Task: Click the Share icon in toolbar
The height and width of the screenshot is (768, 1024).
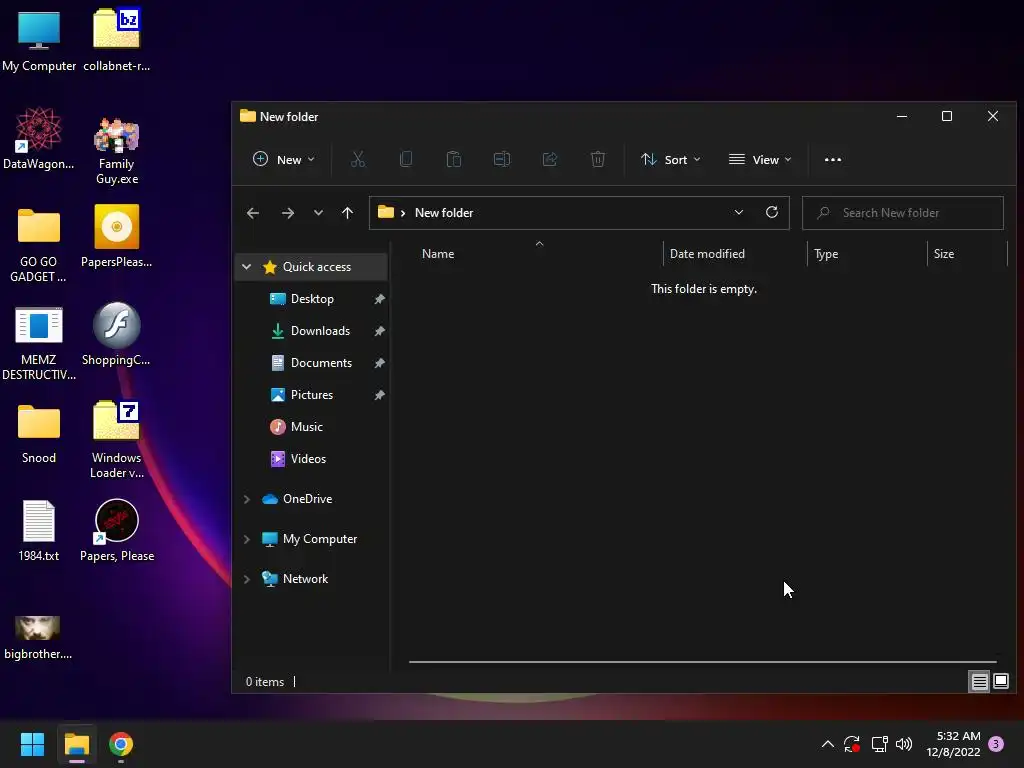Action: [x=550, y=159]
